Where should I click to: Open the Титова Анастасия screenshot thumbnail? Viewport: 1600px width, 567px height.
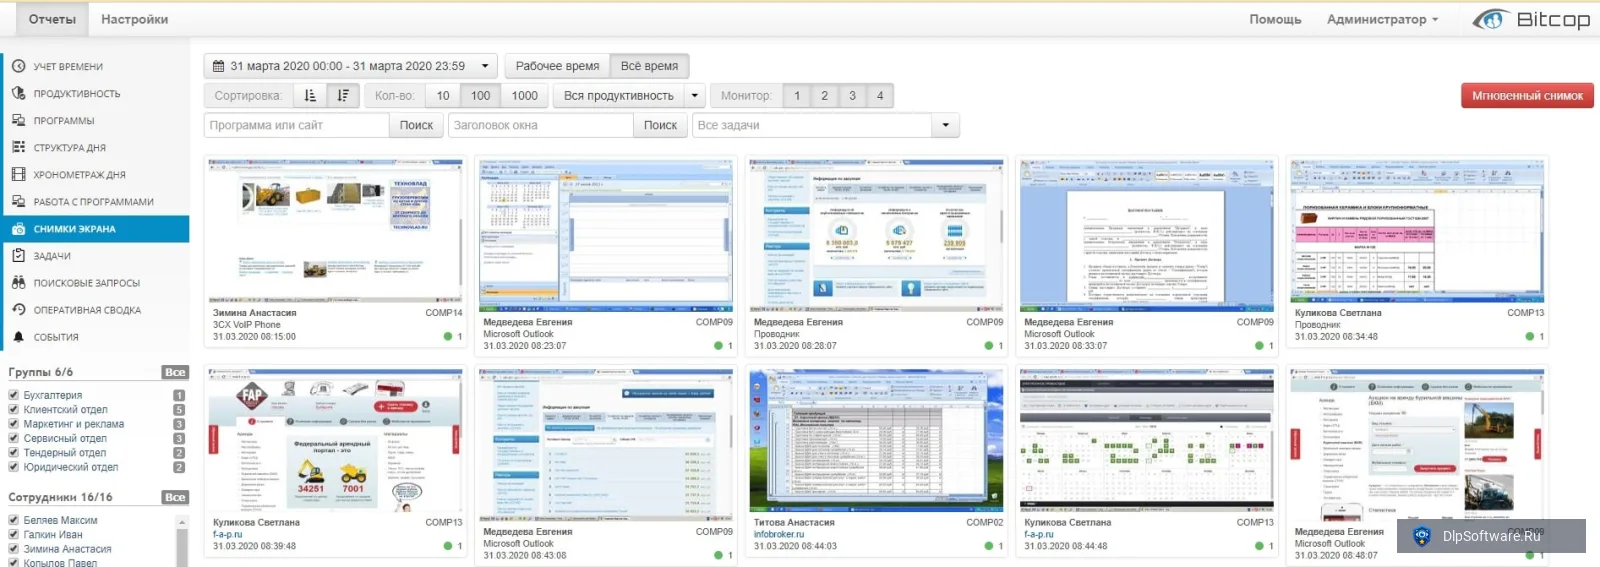876,440
